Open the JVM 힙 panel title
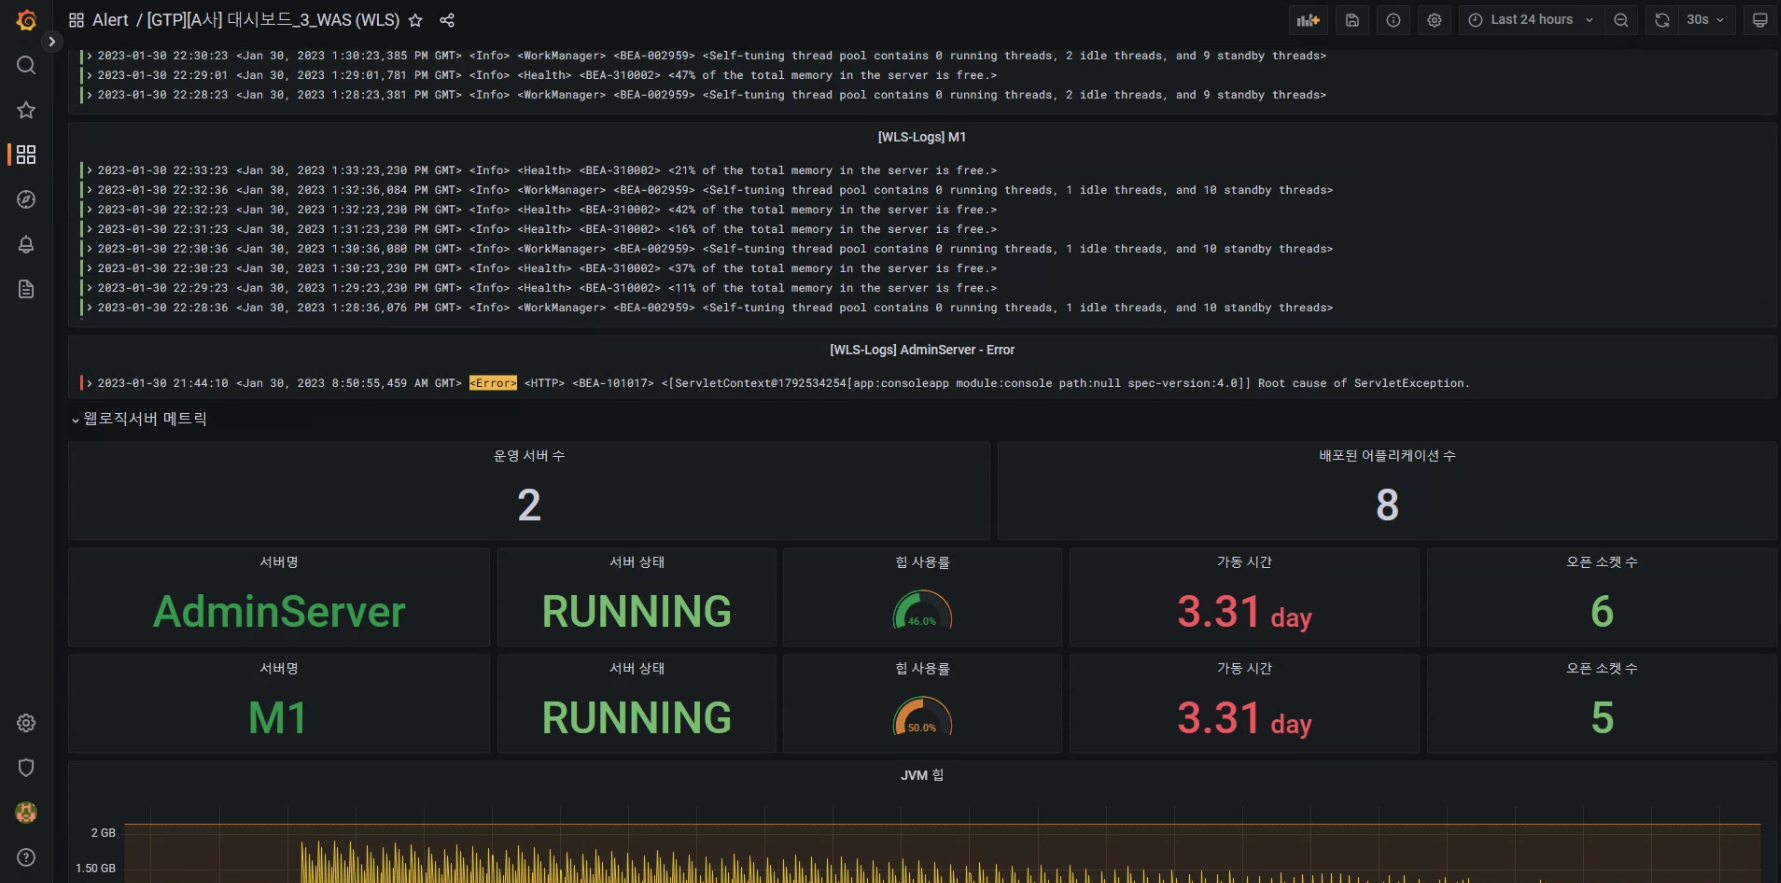Viewport: 1781px width, 883px height. click(x=922, y=775)
